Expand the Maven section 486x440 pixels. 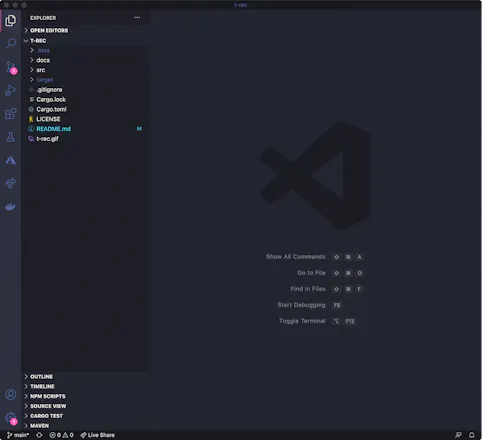coord(86,426)
